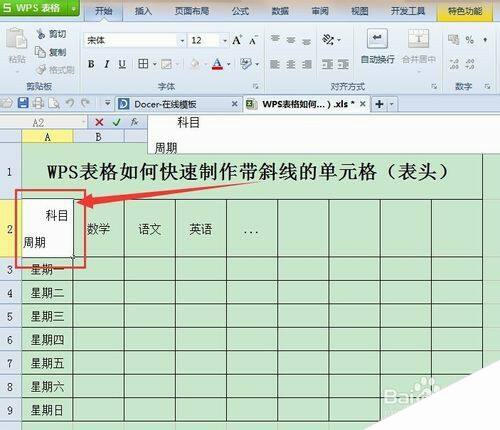Open the font name dropdown arrow

pos(182,41)
